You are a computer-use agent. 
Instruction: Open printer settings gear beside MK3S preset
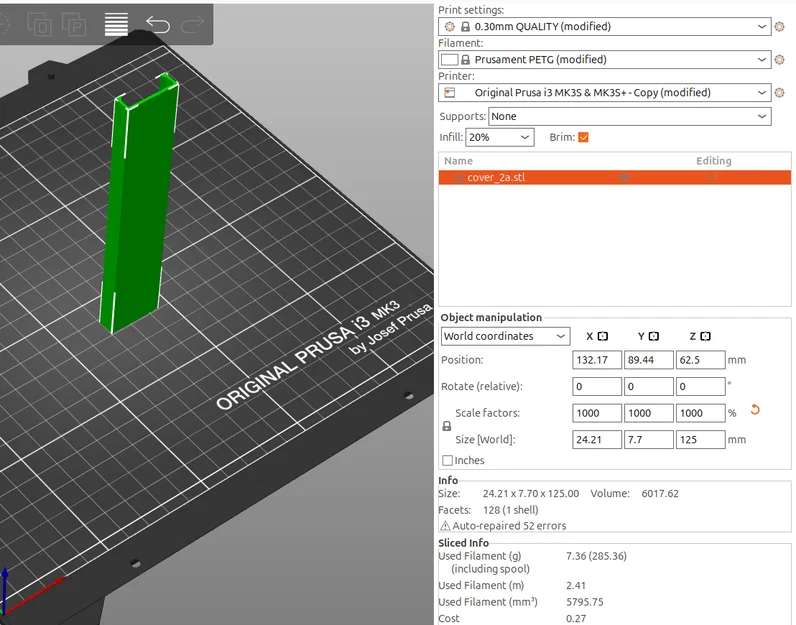780,92
